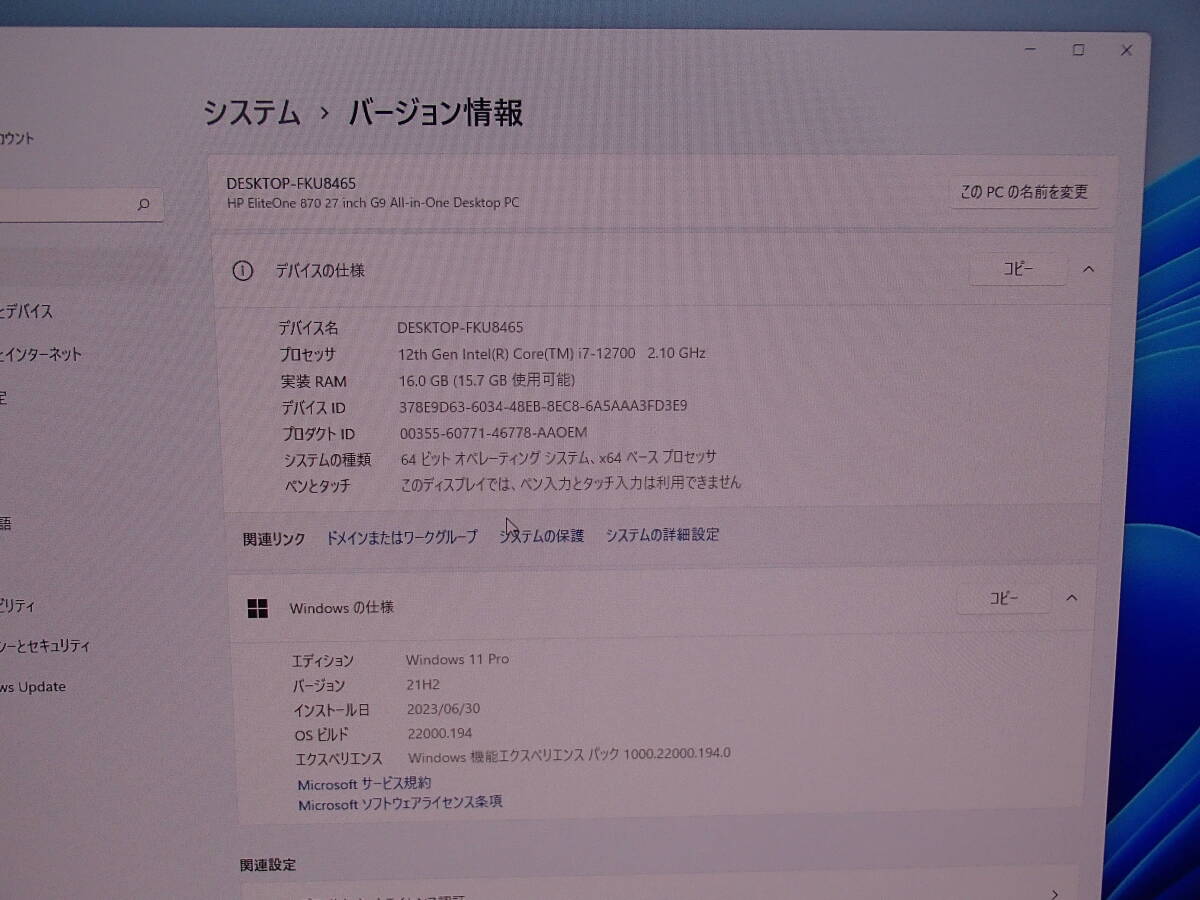Select sidebar item ending in デバイス

(27, 312)
